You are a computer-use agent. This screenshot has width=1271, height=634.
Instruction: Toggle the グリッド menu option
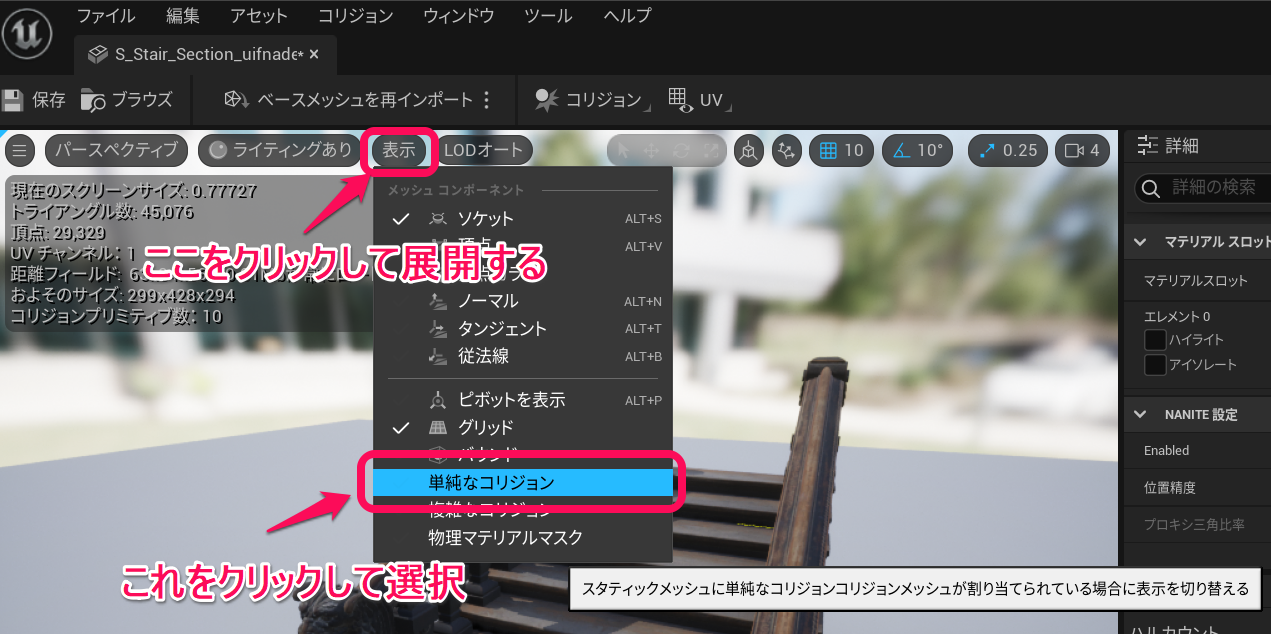coord(524,427)
